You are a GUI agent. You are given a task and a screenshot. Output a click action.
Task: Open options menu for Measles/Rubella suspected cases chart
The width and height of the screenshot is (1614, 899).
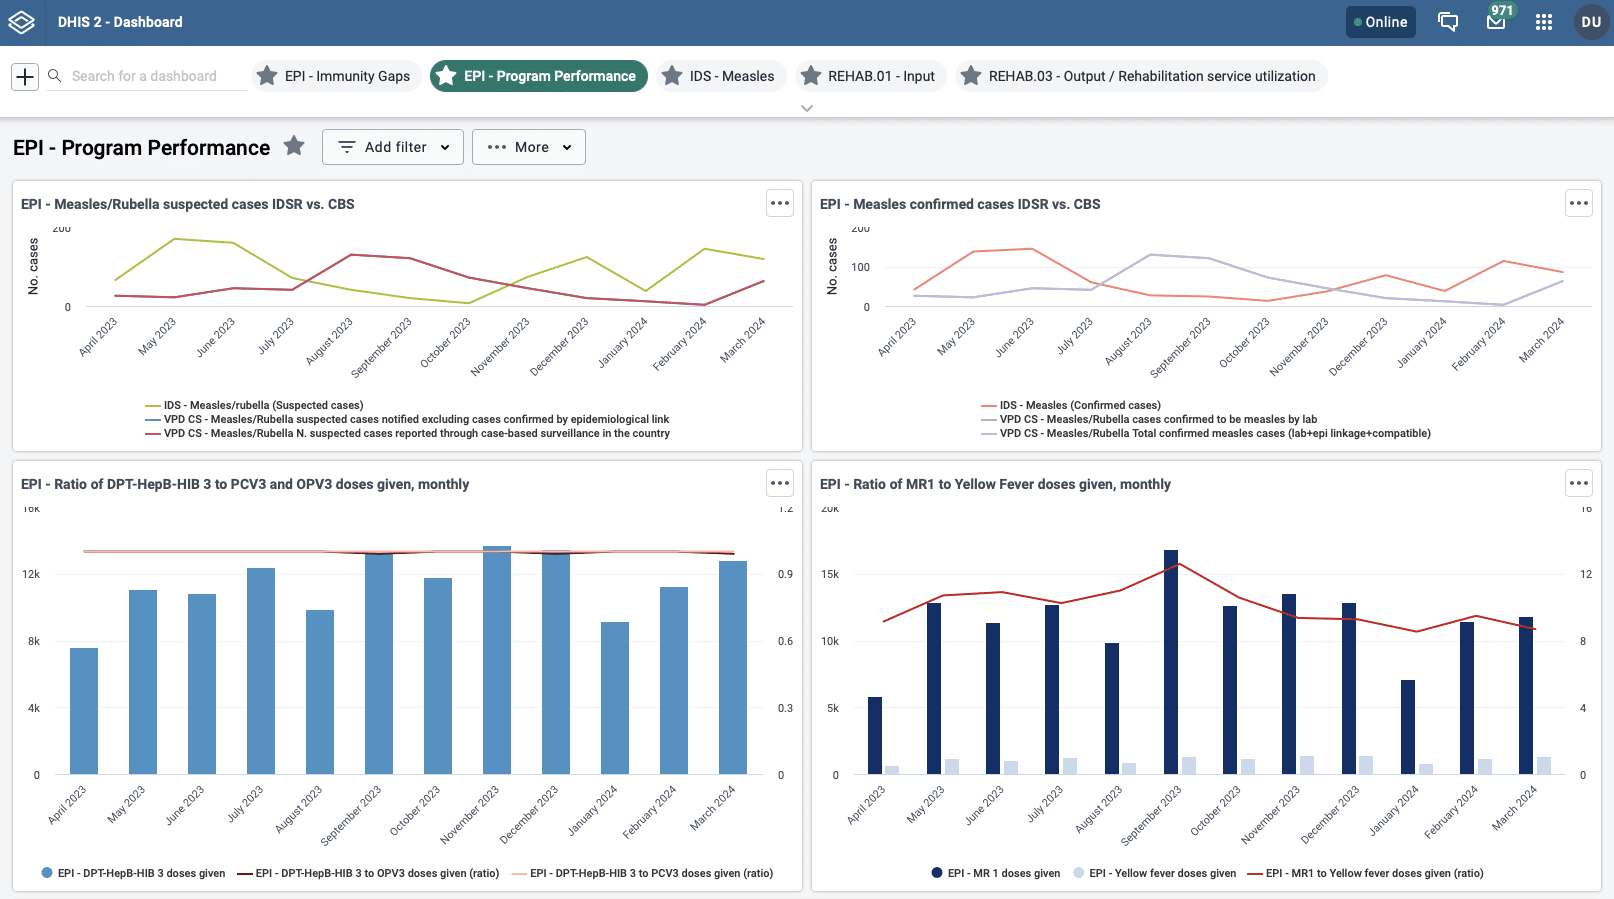(780, 203)
